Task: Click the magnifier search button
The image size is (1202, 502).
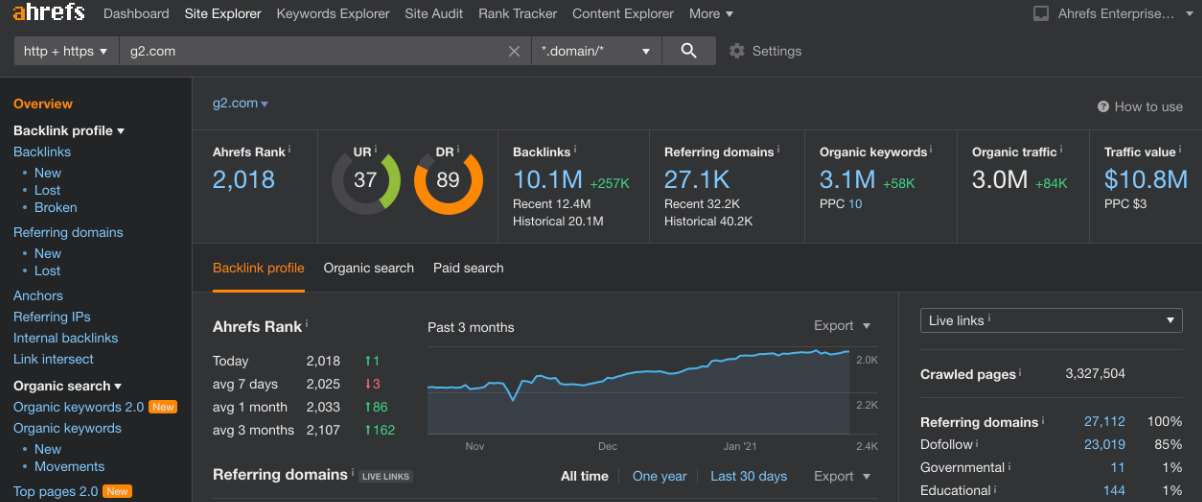Action: click(688, 51)
